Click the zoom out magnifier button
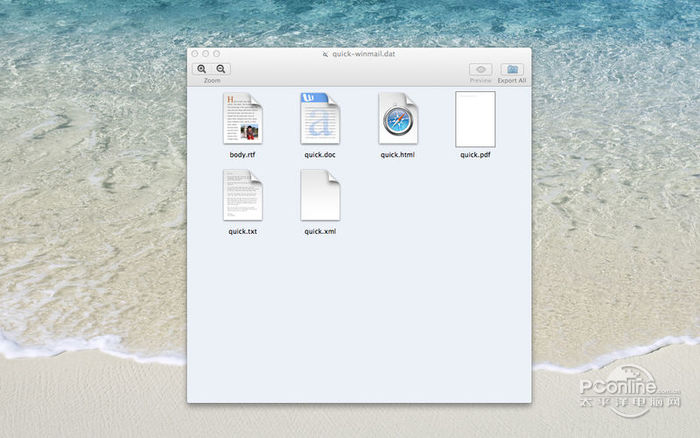 click(x=222, y=69)
